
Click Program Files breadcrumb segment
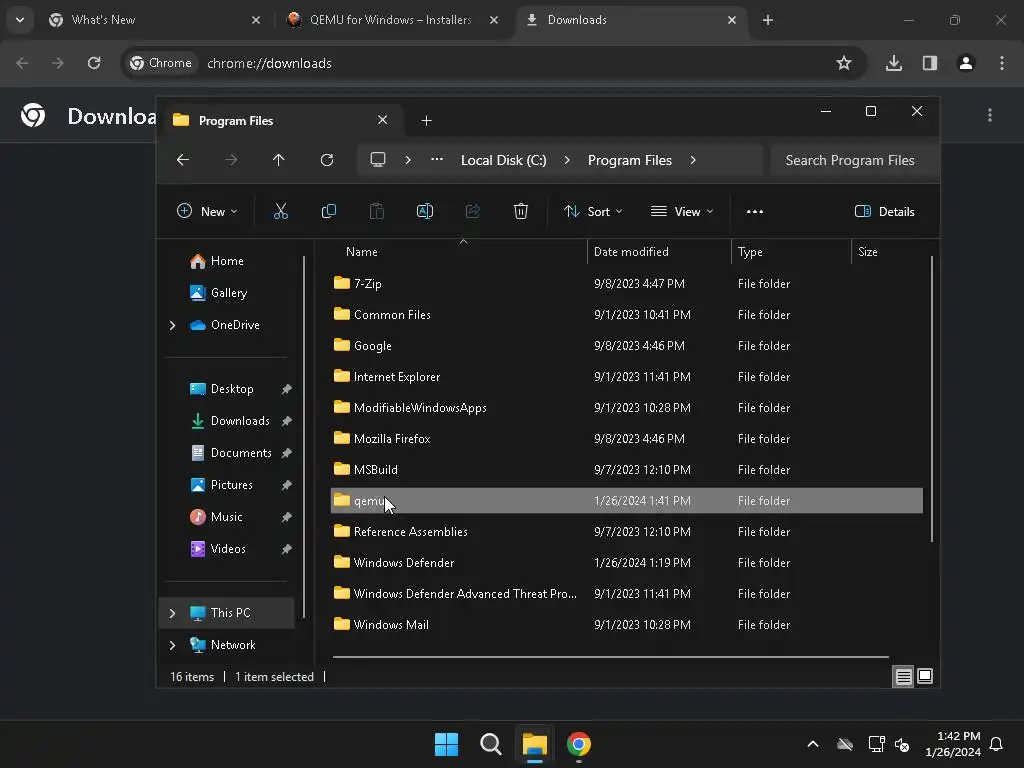tap(630, 160)
